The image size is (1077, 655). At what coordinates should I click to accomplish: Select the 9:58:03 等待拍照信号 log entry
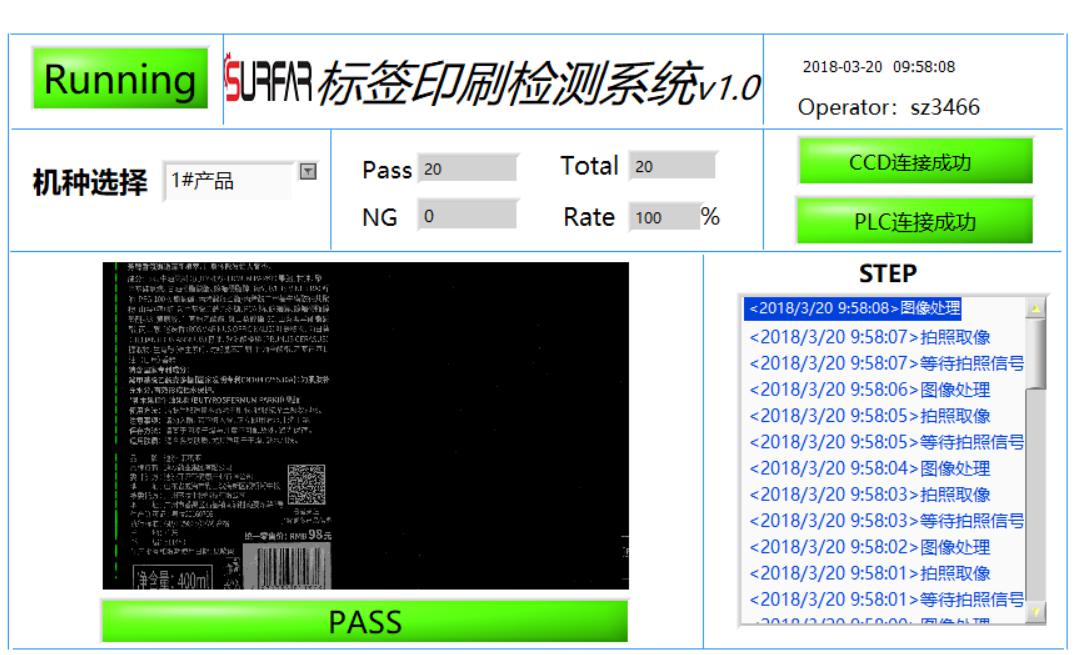click(x=886, y=521)
